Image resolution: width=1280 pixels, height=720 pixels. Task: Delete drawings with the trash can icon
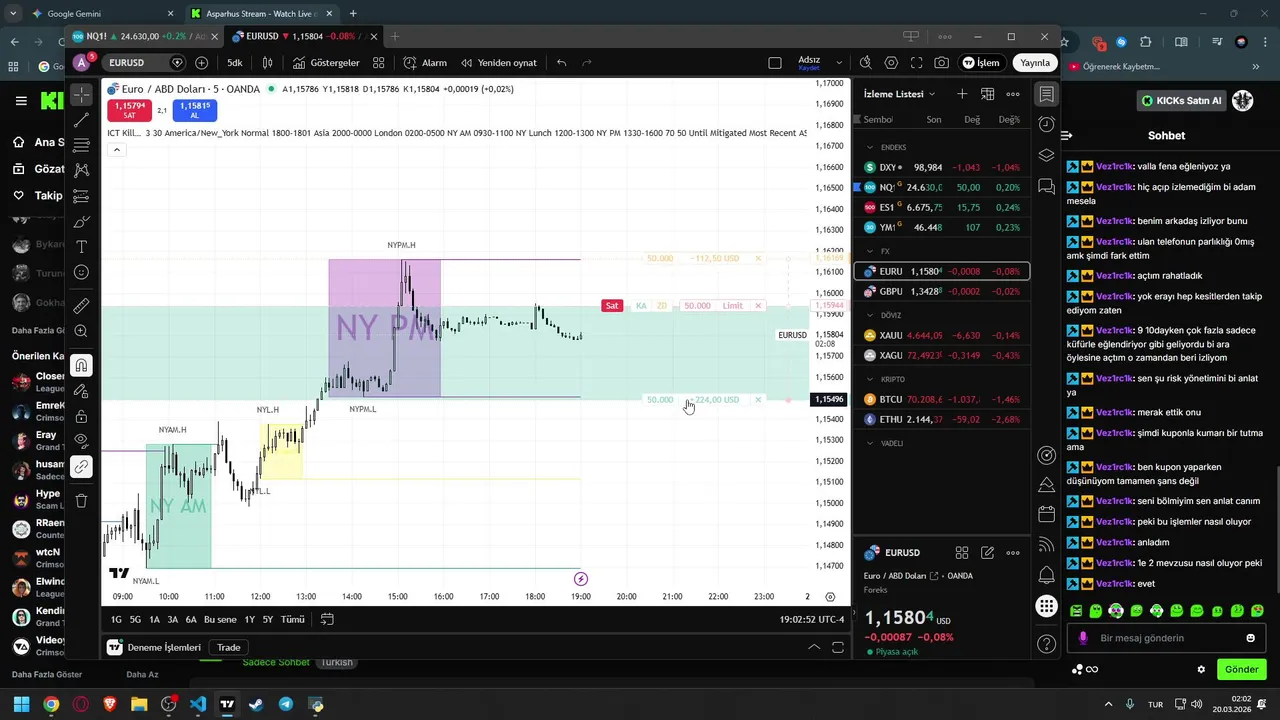[82, 500]
